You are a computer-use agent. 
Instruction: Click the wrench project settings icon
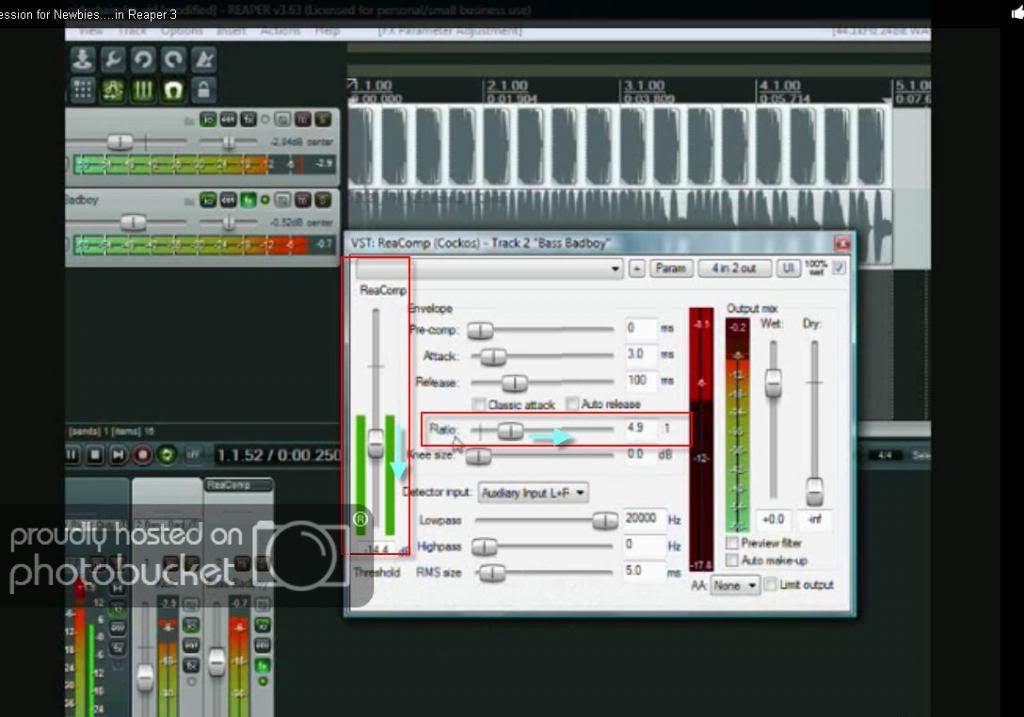coord(113,60)
